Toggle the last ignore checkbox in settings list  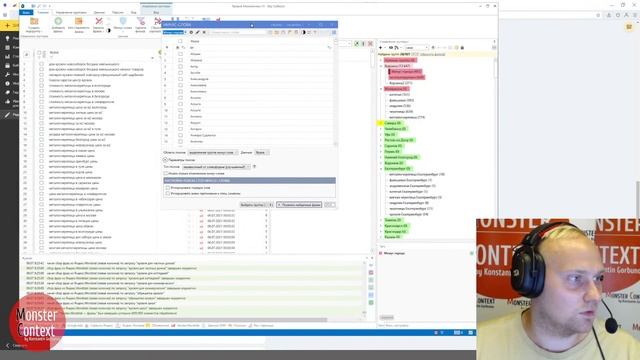pyautogui.click(x=168, y=193)
